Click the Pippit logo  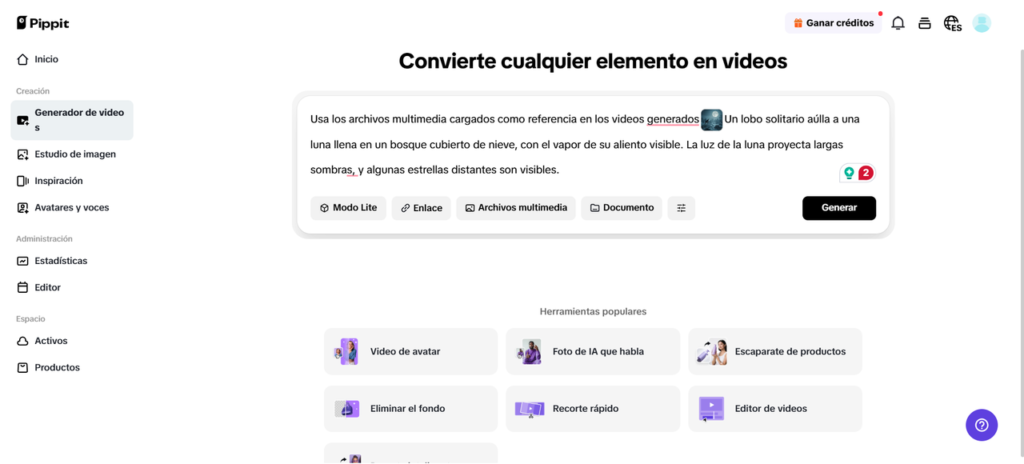(43, 23)
